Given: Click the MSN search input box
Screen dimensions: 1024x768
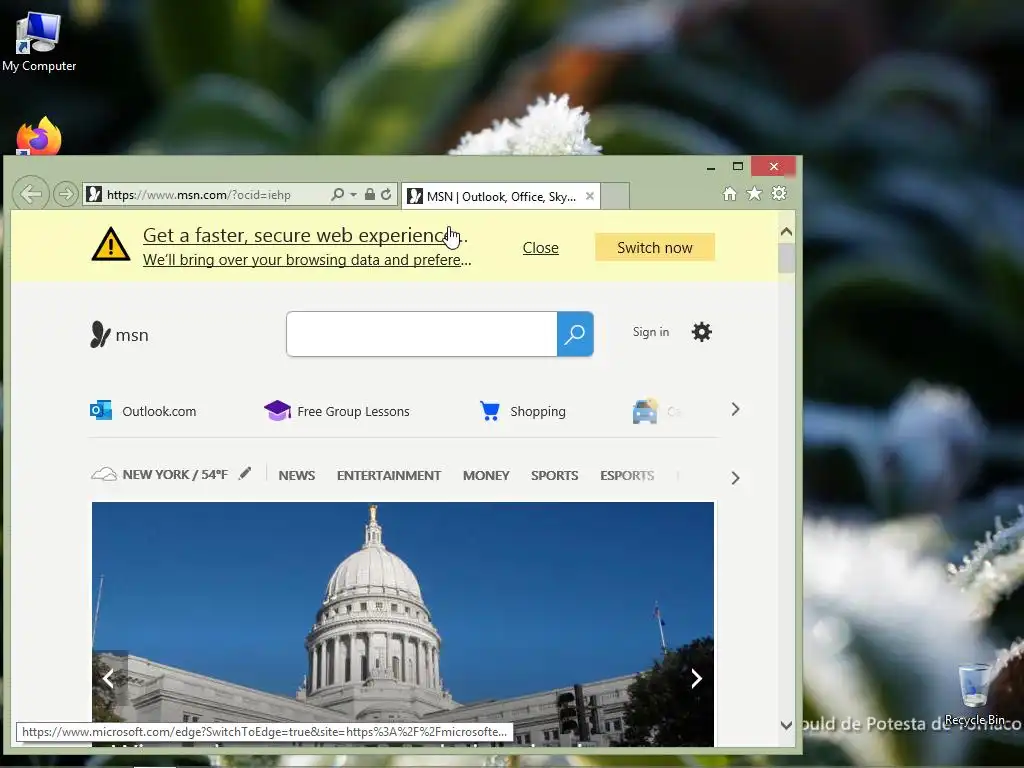Looking at the screenshot, I should pos(422,334).
